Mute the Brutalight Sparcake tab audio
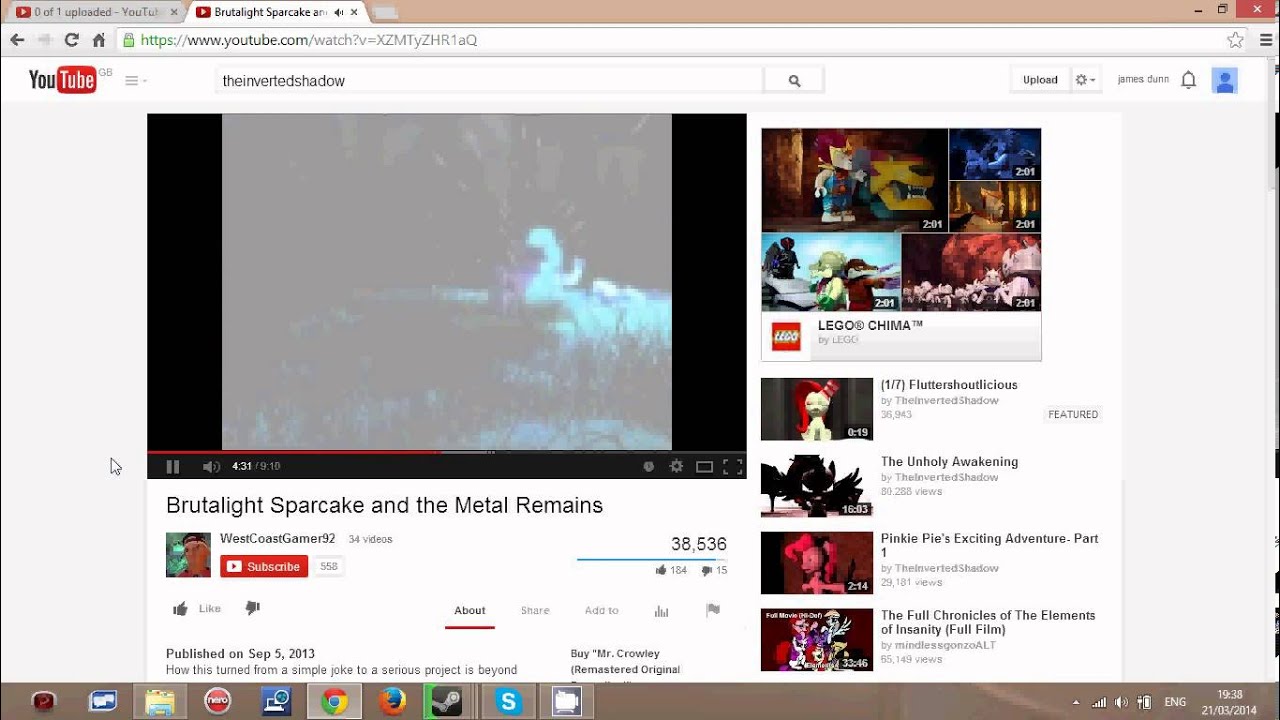The height and width of the screenshot is (720, 1280). [x=338, y=12]
